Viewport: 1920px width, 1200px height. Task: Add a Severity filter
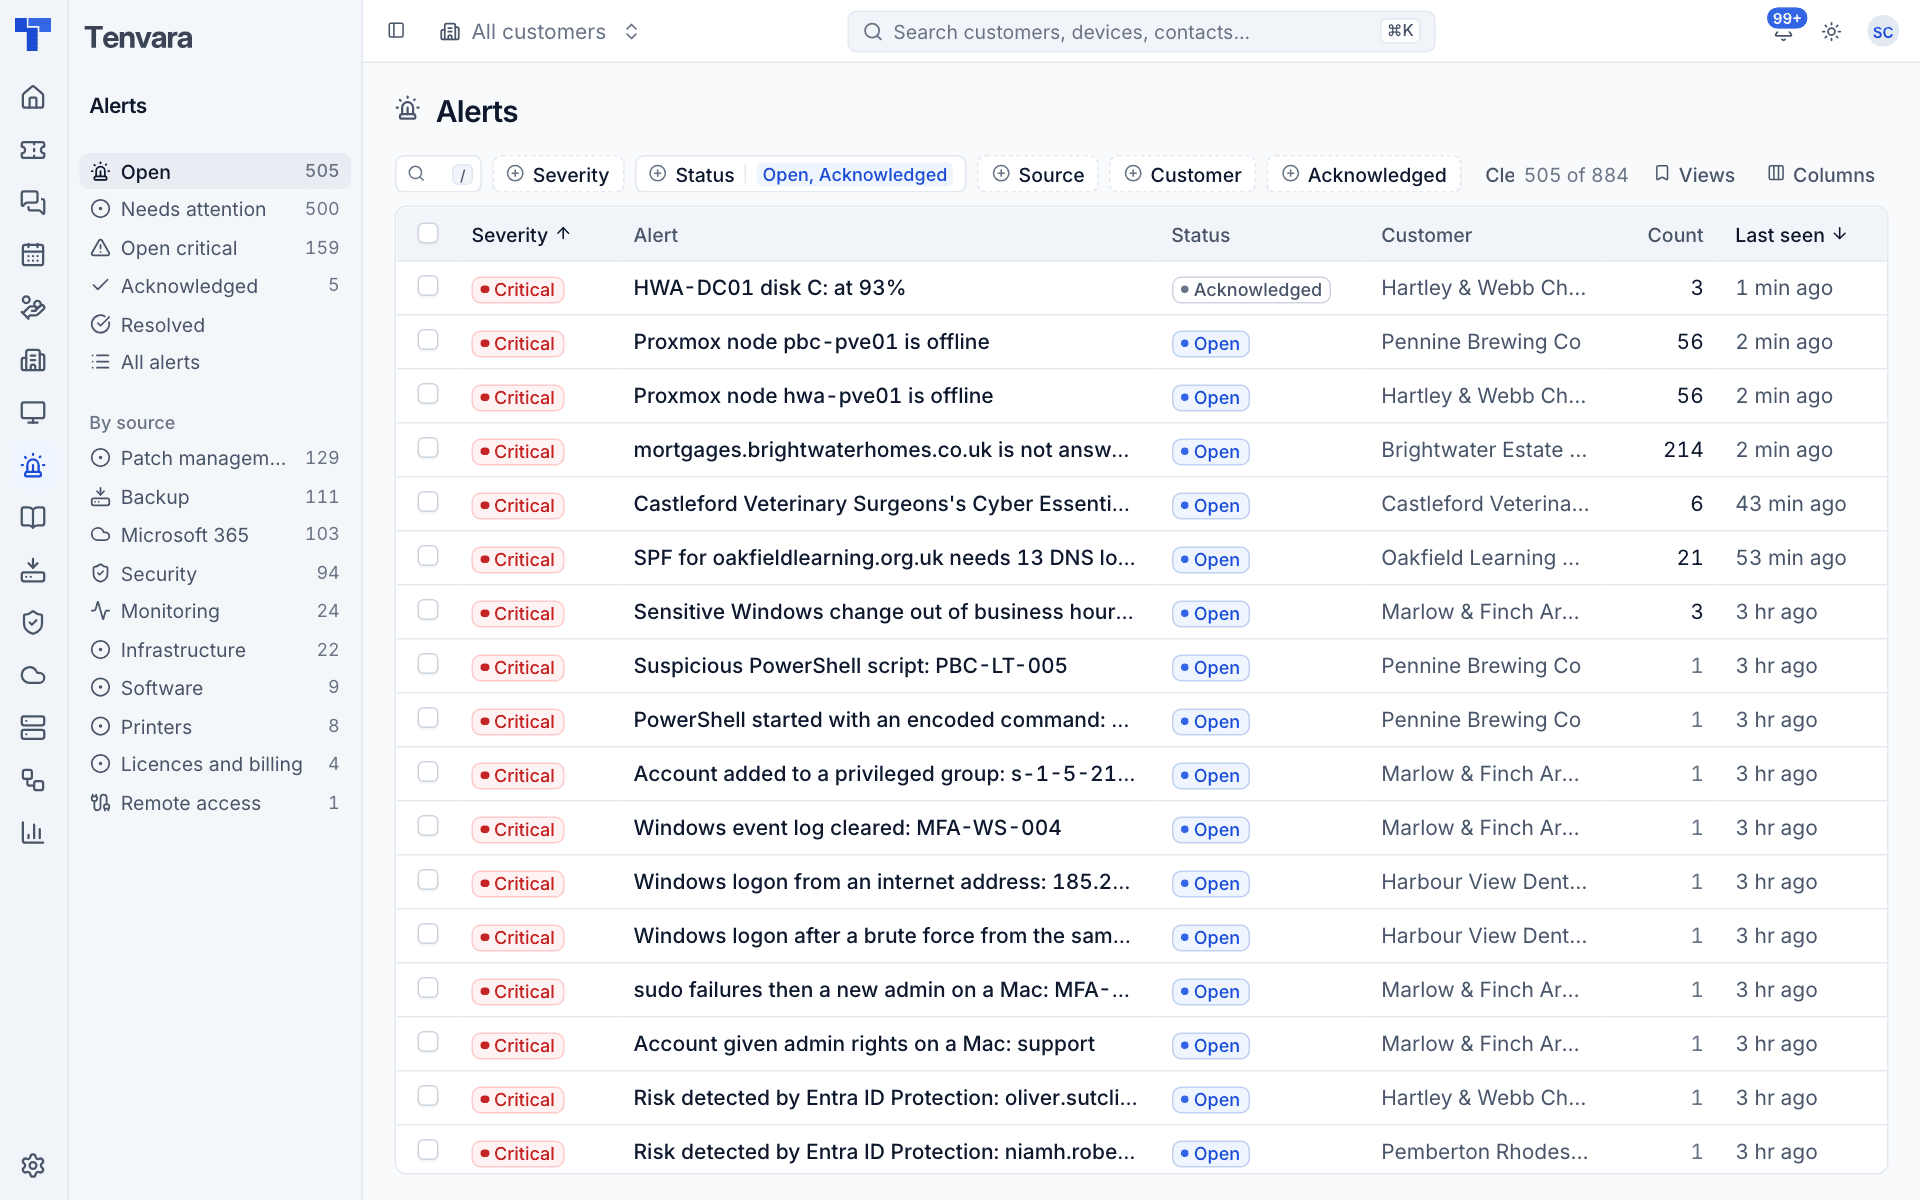pyautogui.click(x=558, y=174)
